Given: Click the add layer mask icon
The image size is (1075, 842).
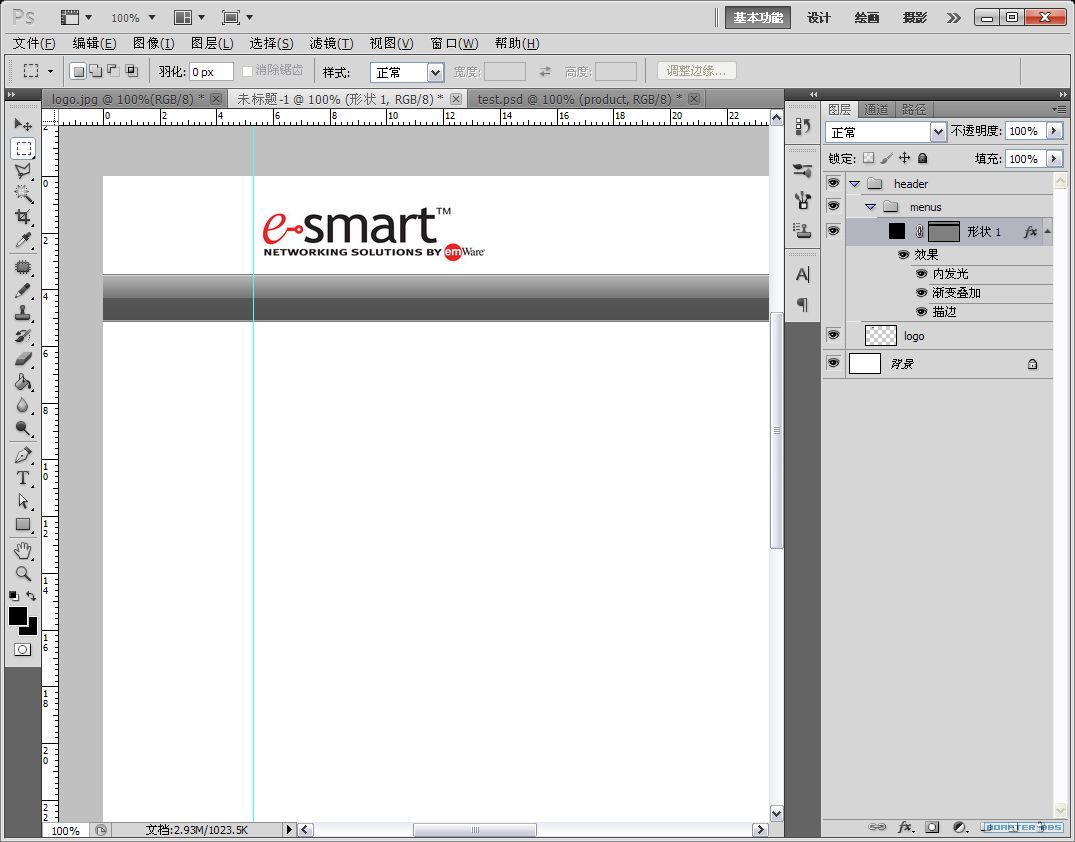Looking at the screenshot, I should 932,828.
